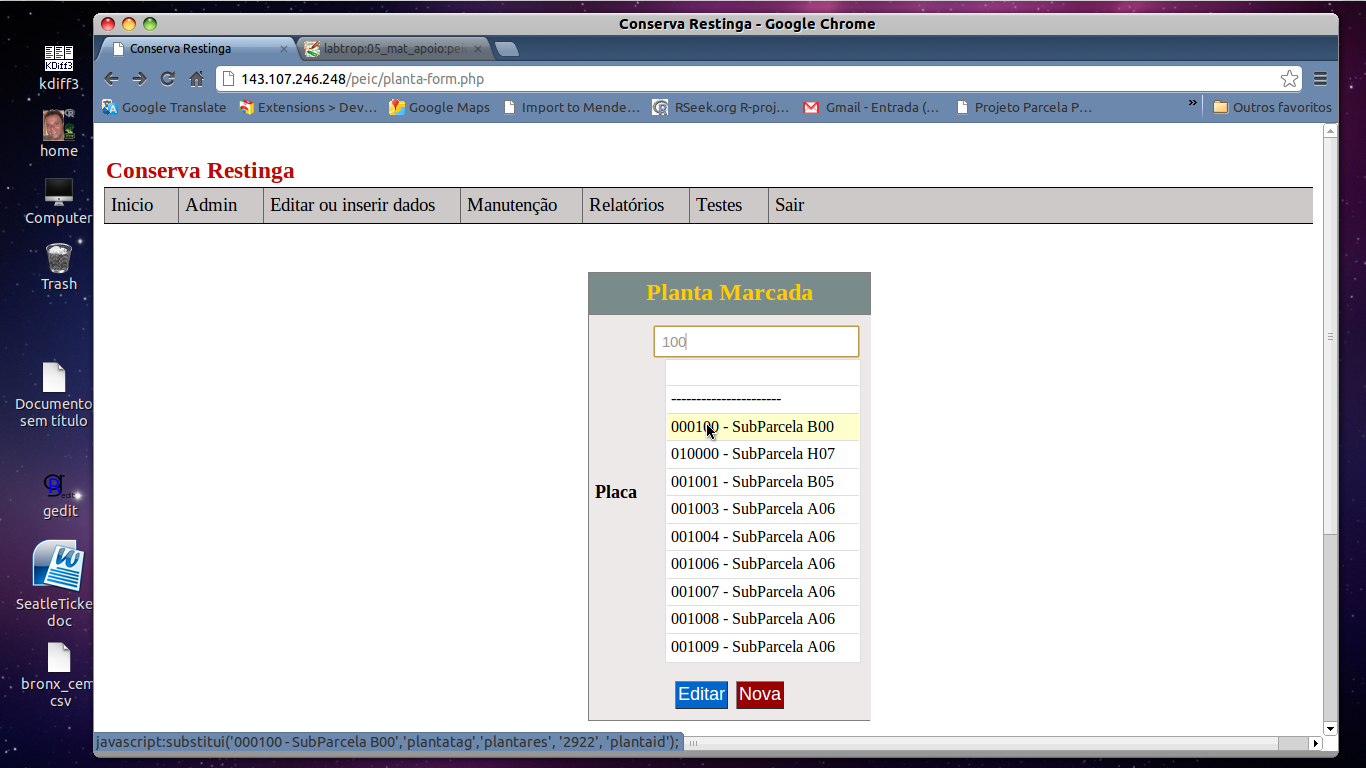
Task: Go to the browser home page
Action: point(197,79)
